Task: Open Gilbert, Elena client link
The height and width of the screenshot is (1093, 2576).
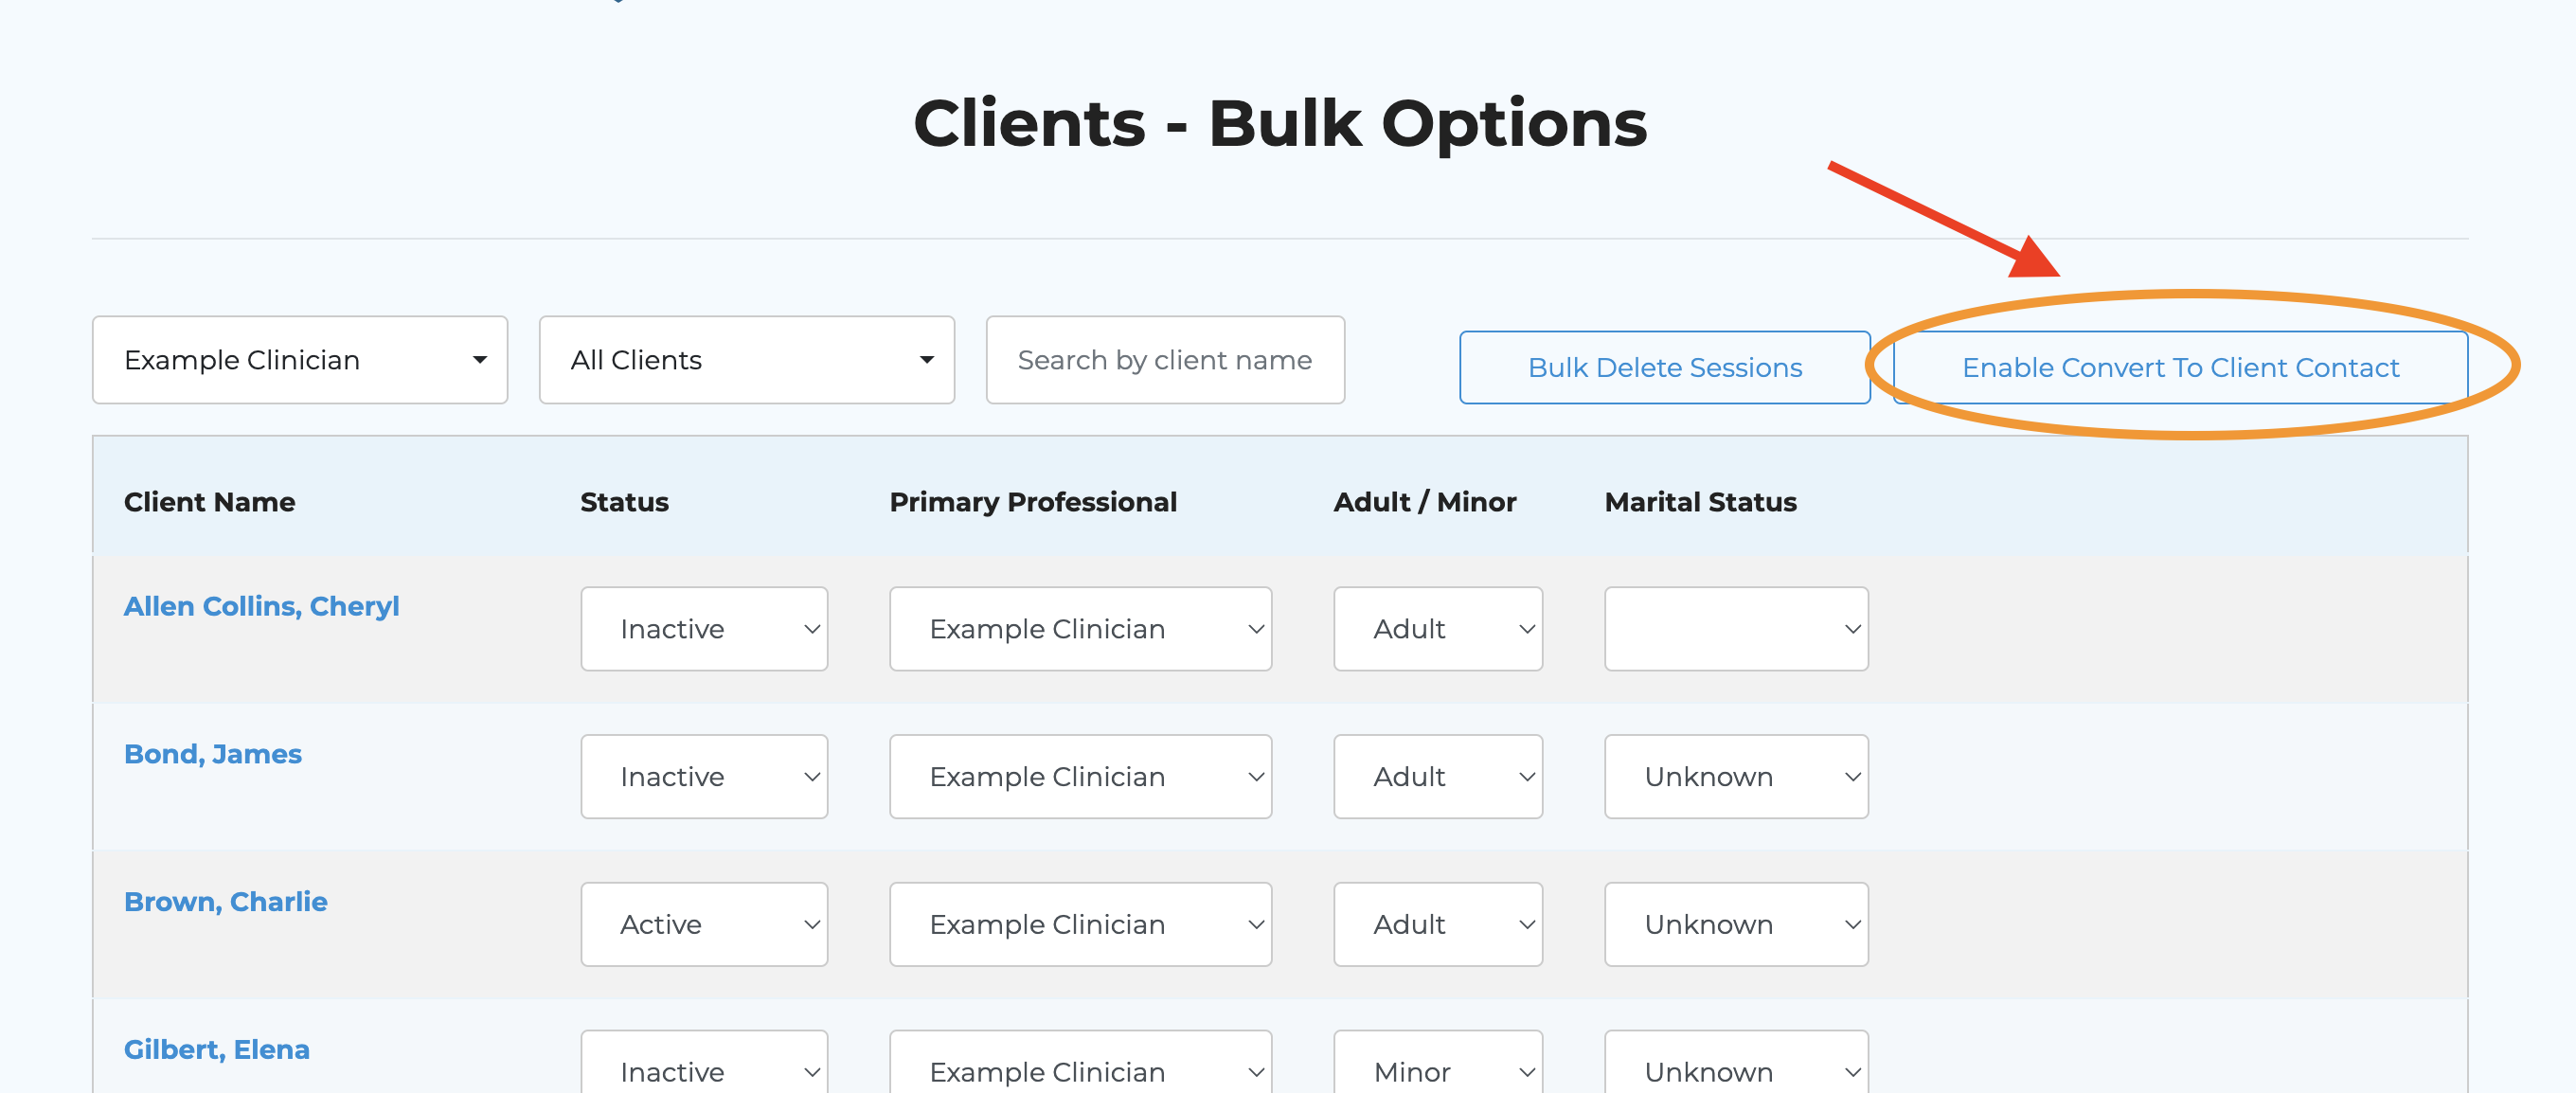Action: click(x=216, y=1049)
